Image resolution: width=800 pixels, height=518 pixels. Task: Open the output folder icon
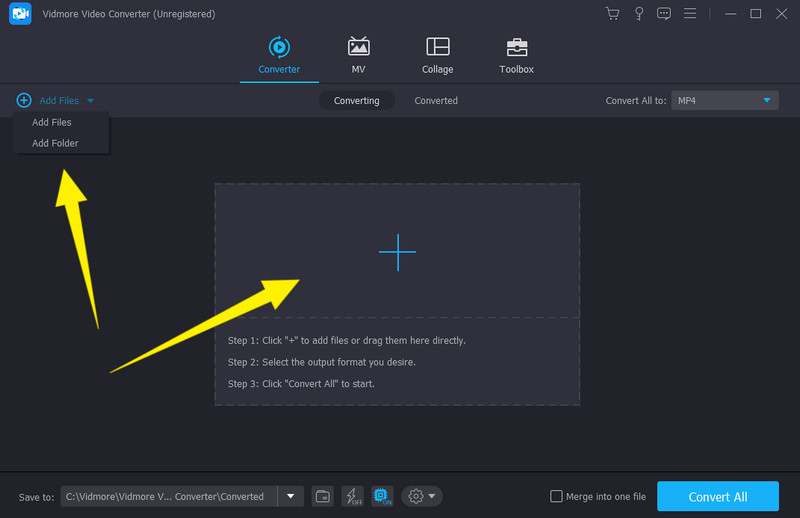coord(322,496)
